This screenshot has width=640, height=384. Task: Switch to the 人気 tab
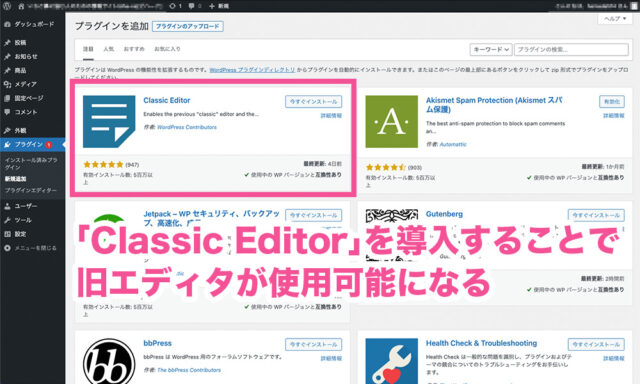(x=109, y=49)
